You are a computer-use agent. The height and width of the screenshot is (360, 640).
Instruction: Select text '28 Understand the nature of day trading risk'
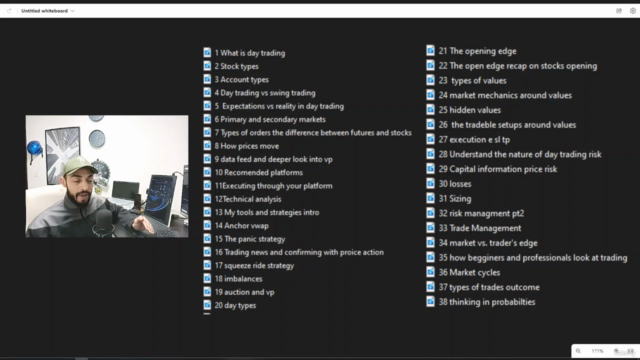pyautogui.click(x=520, y=154)
